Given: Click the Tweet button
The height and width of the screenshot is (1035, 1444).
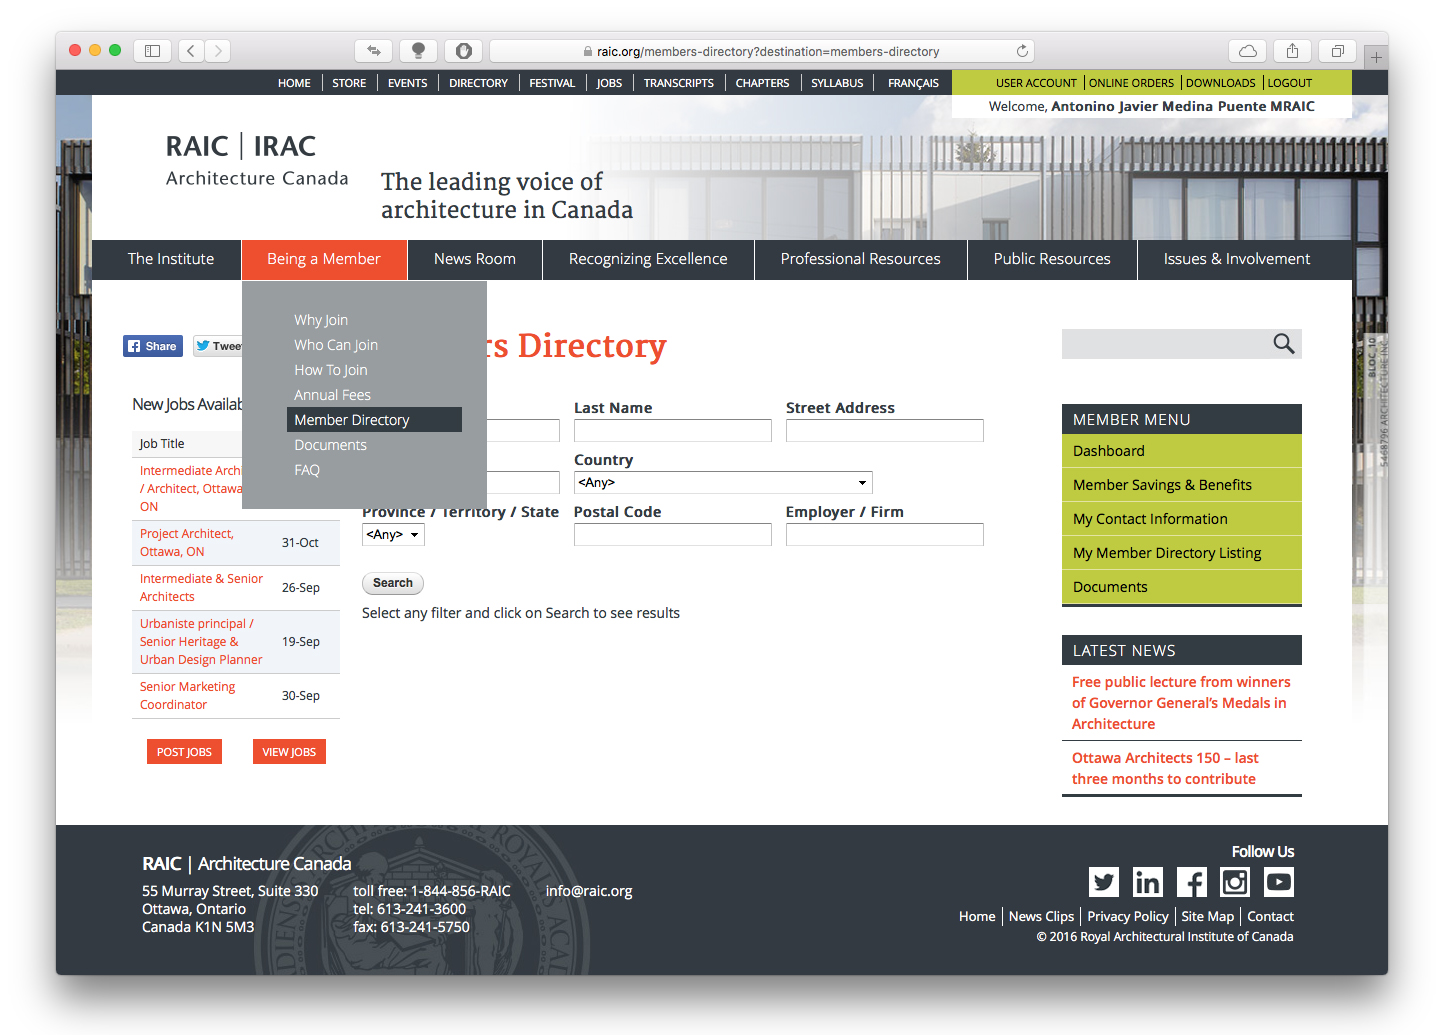Looking at the screenshot, I should 218,346.
